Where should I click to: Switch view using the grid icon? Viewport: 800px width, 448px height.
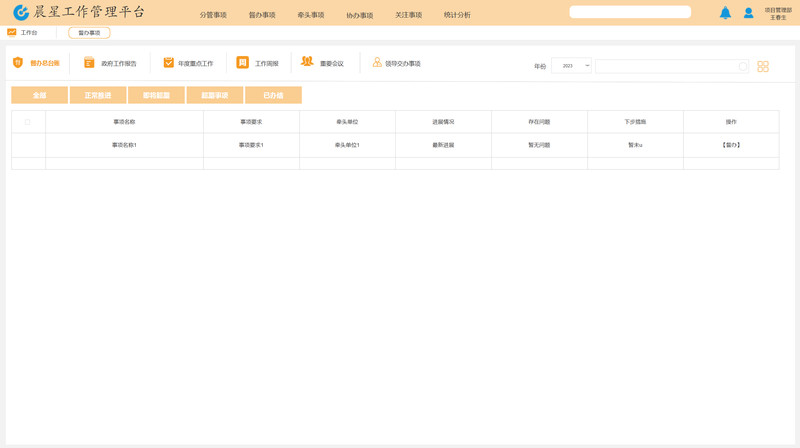pyautogui.click(x=763, y=66)
